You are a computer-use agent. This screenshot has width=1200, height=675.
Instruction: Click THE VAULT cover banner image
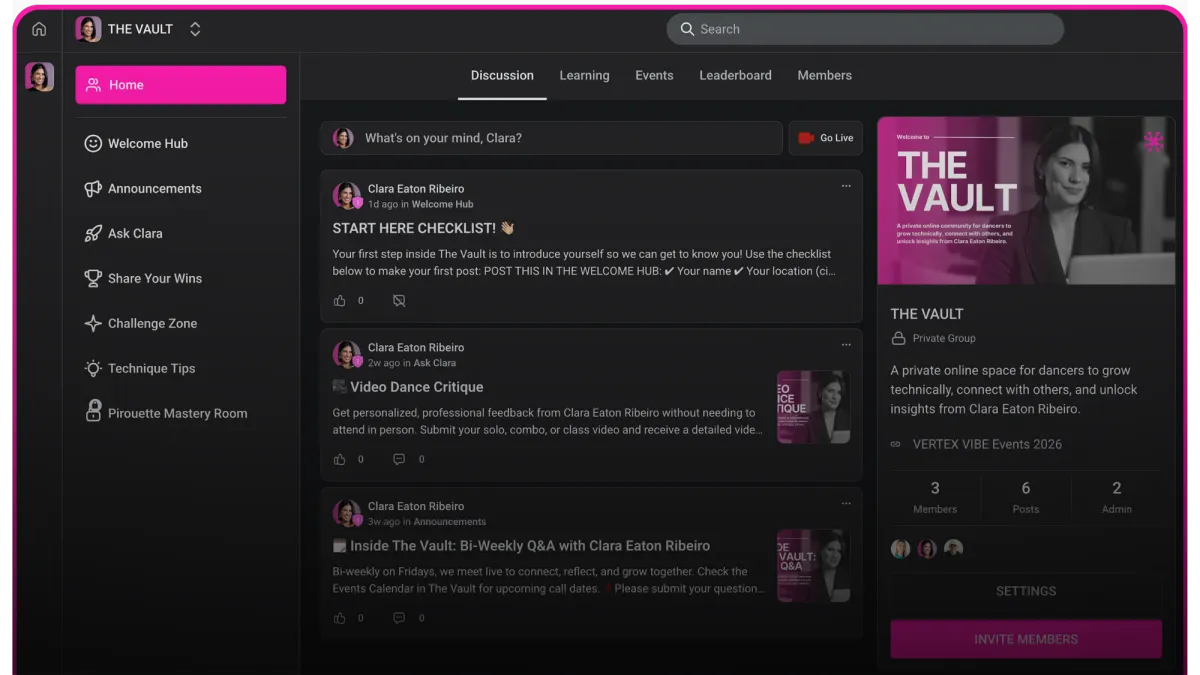click(x=1026, y=201)
